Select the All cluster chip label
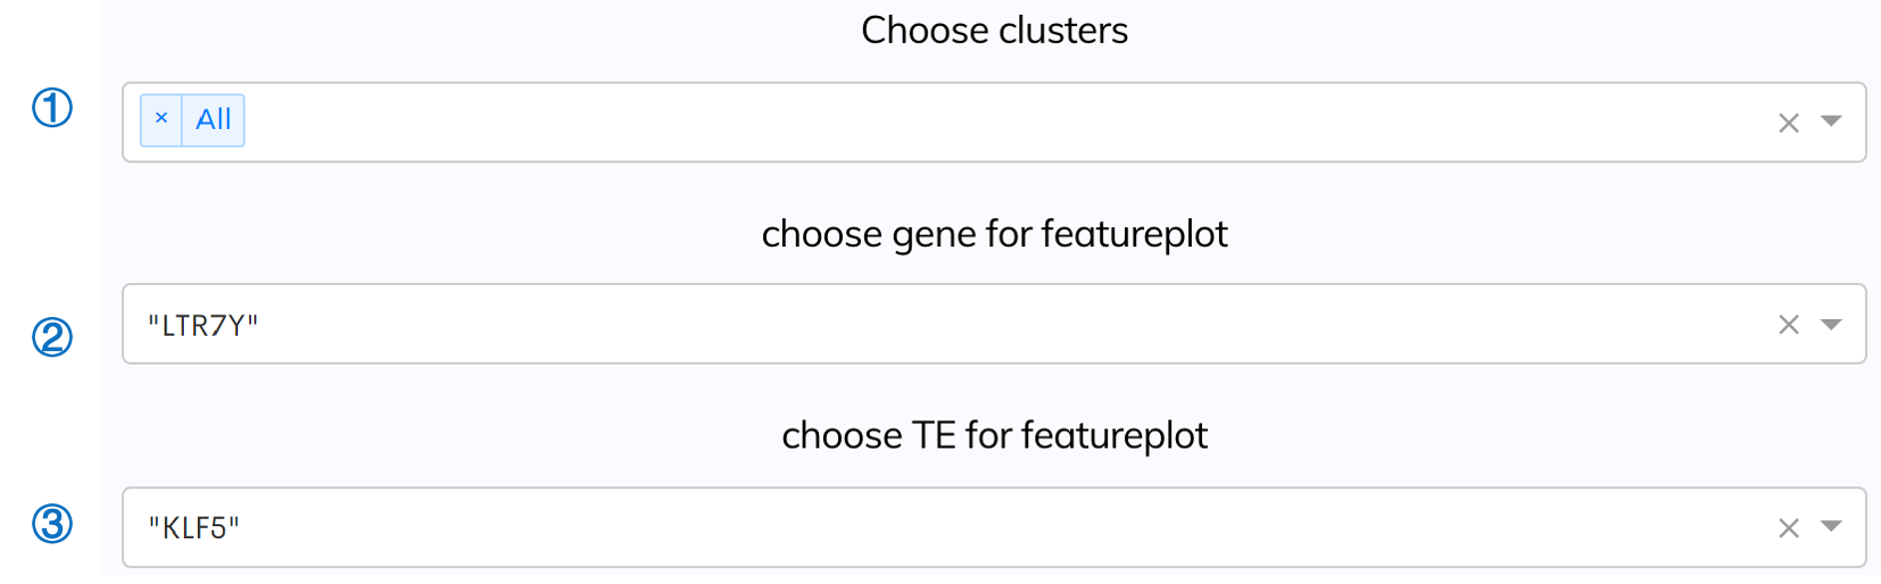The height and width of the screenshot is (584, 1881). click(213, 119)
